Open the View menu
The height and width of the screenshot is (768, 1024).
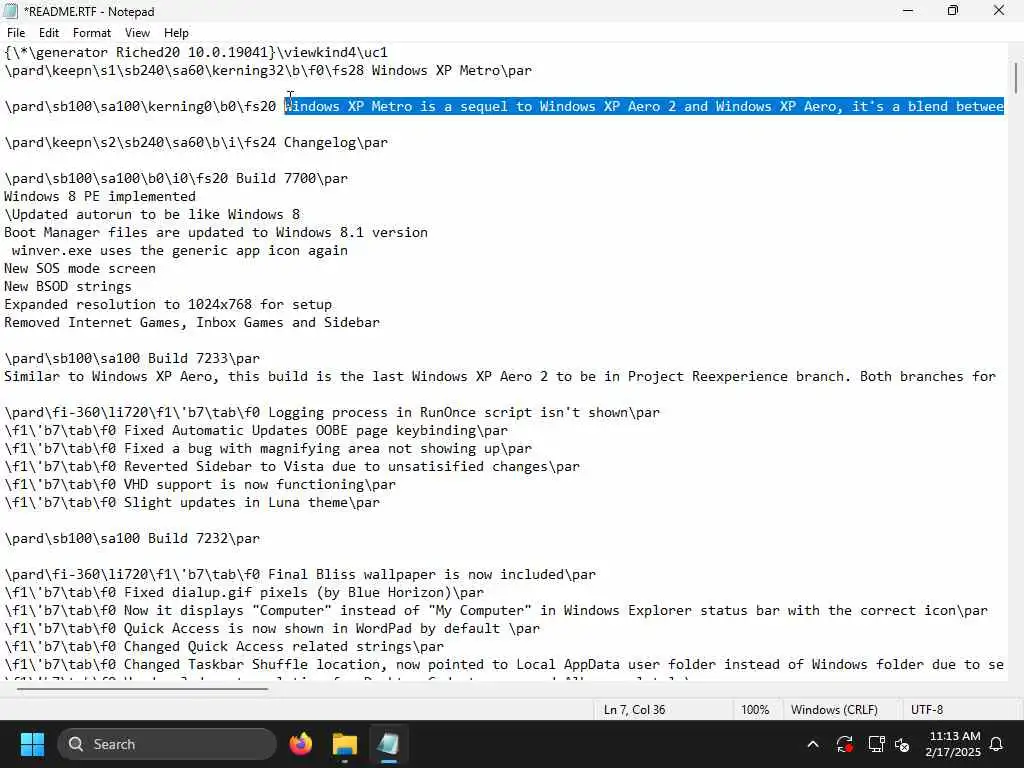(x=137, y=33)
